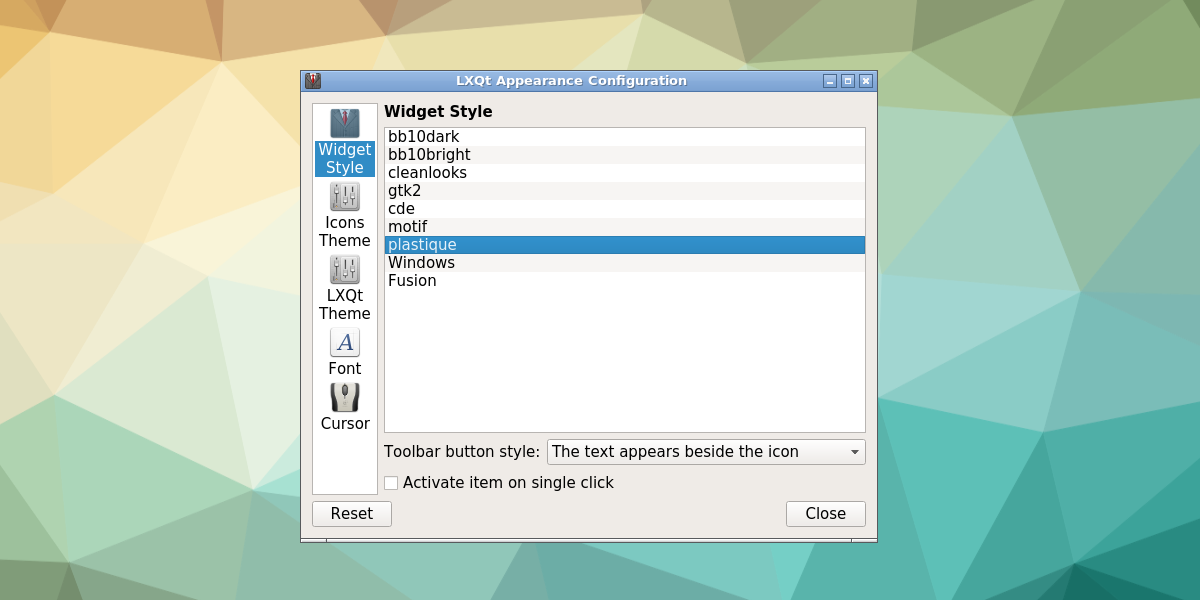Viewport: 1200px width, 600px height.
Task: Open the Cursor mouse icon
Action: tap(345, 398)
